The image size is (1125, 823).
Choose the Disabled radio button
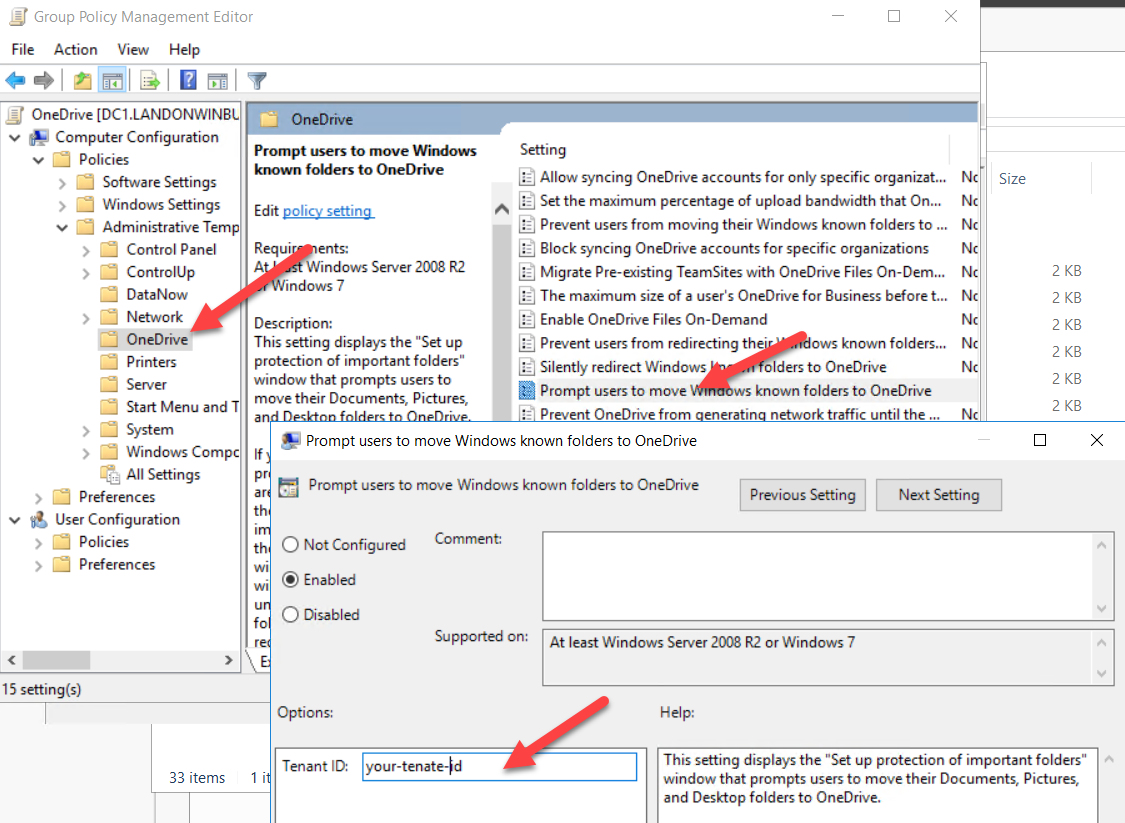click(290, 614)
